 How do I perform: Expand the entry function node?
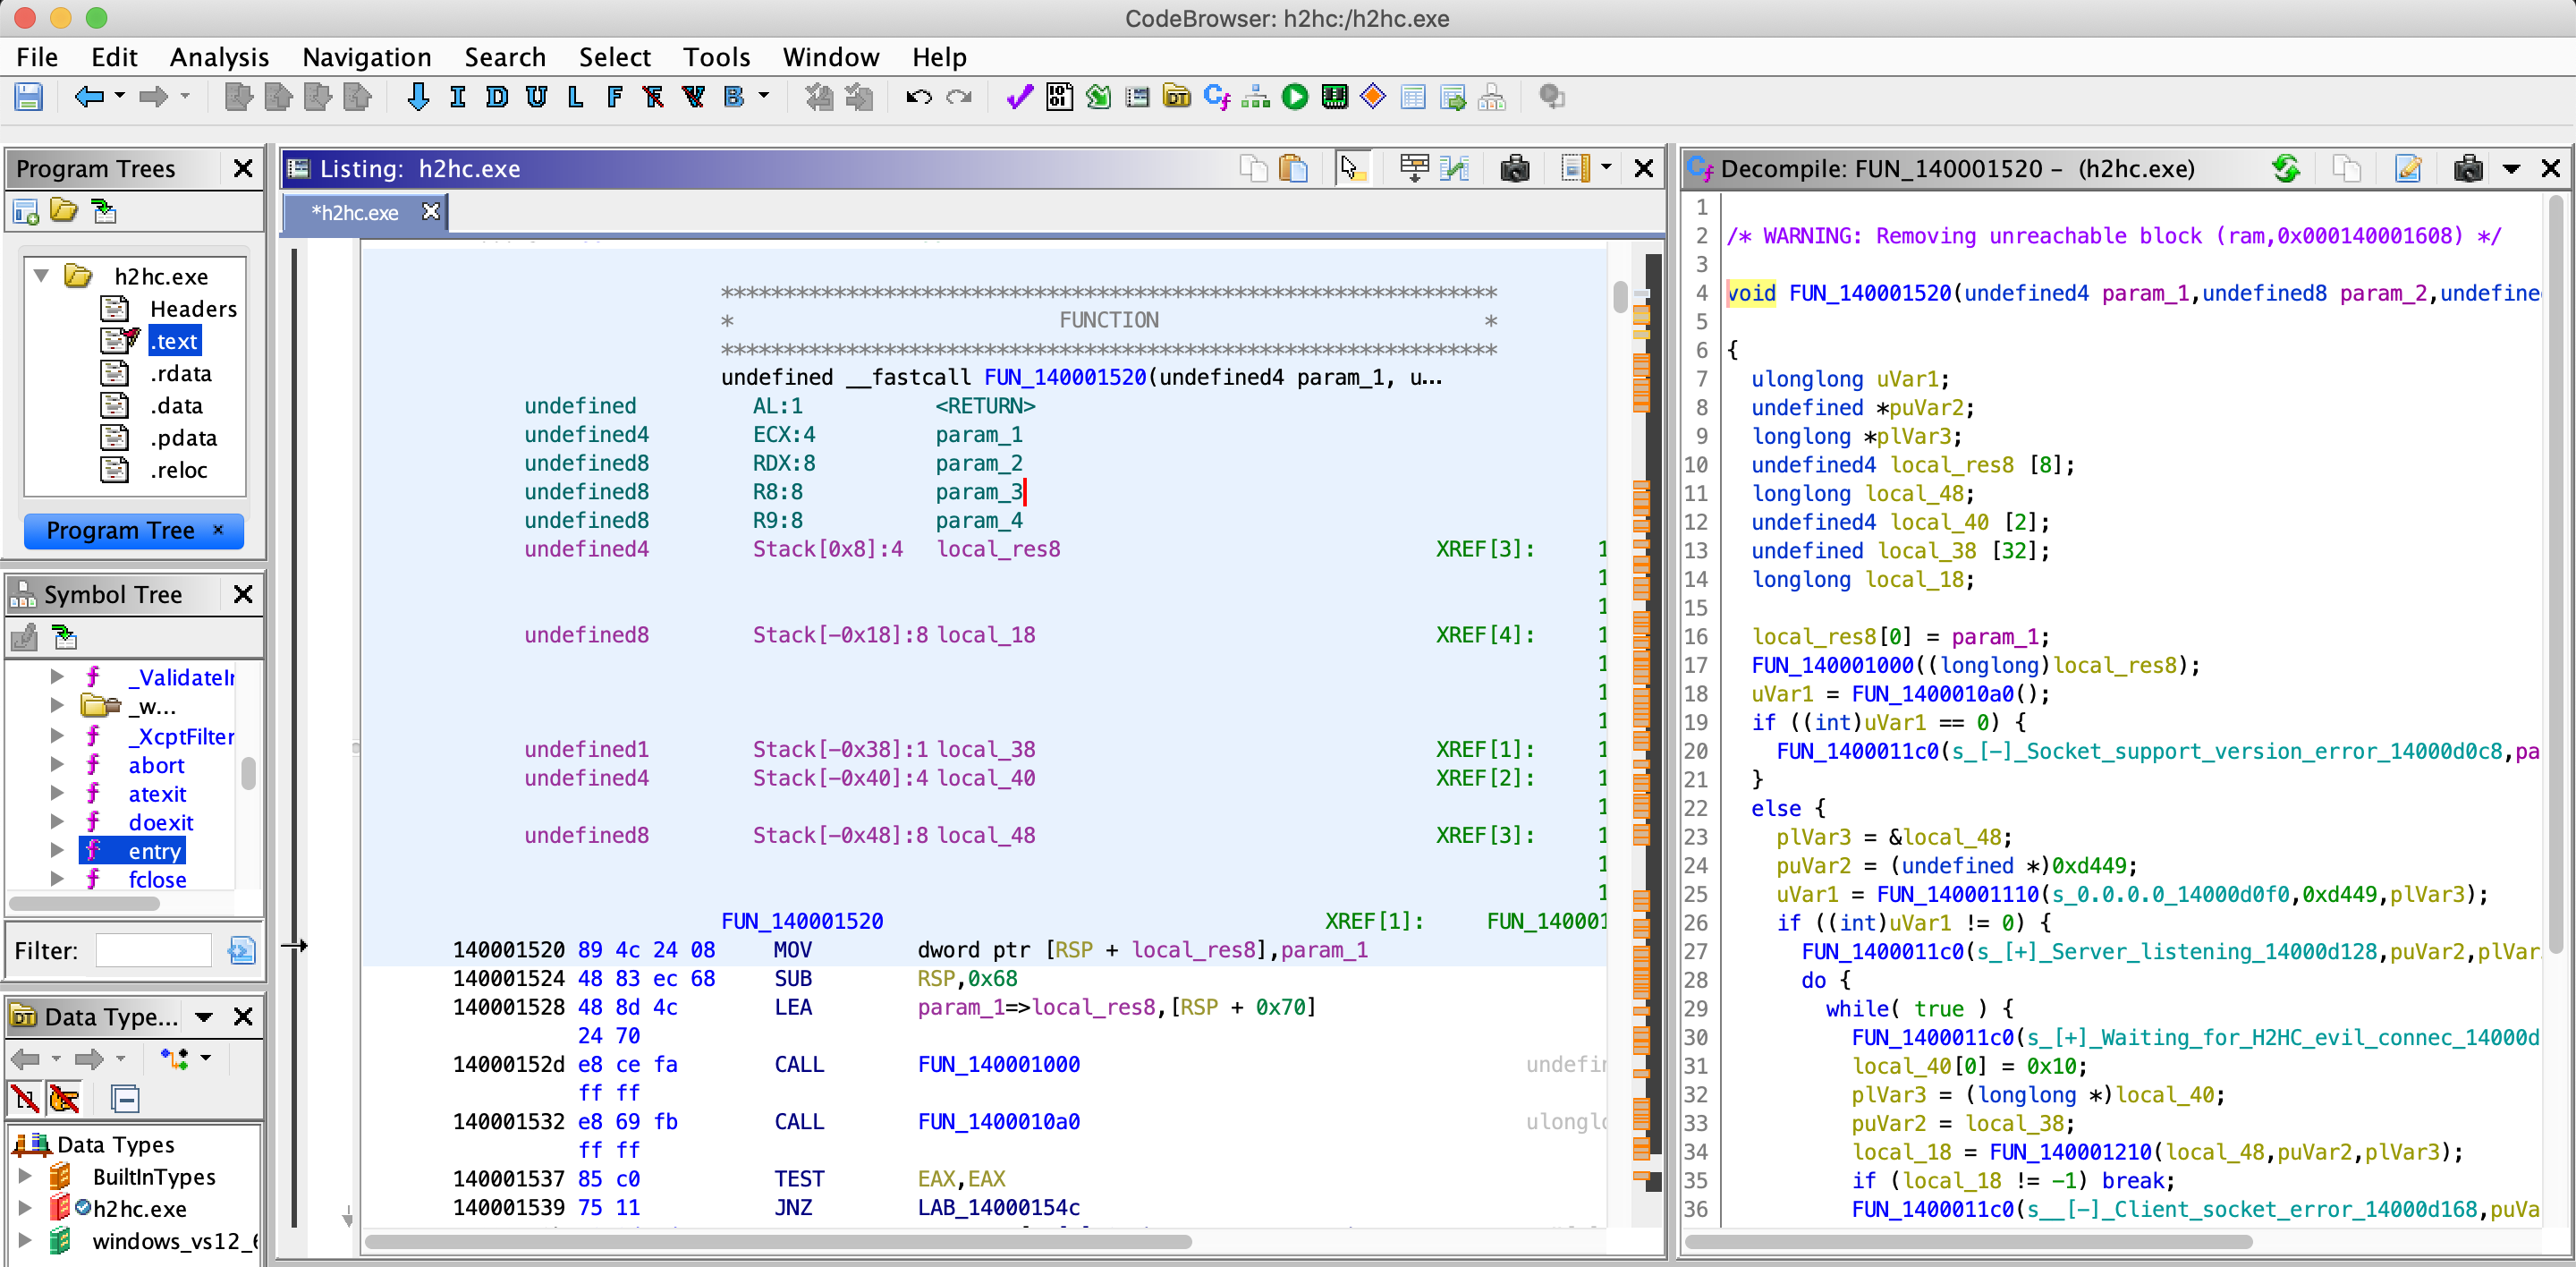(57, 851)
